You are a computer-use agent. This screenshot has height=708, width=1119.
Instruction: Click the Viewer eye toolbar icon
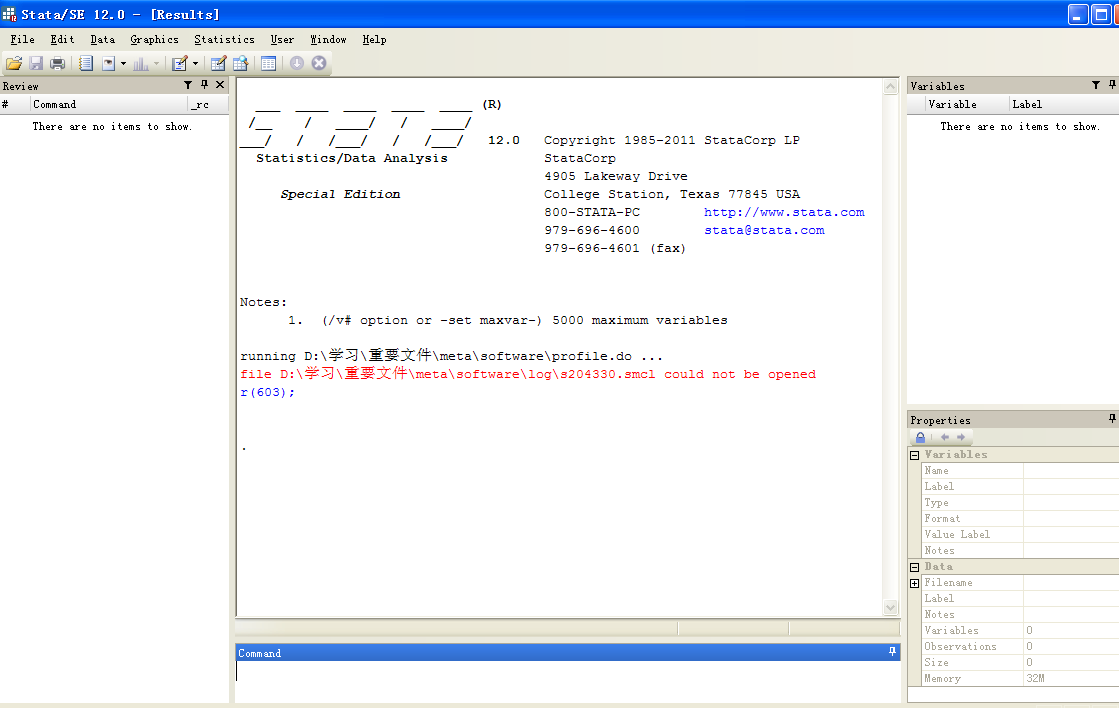click(x=108, y=64)
